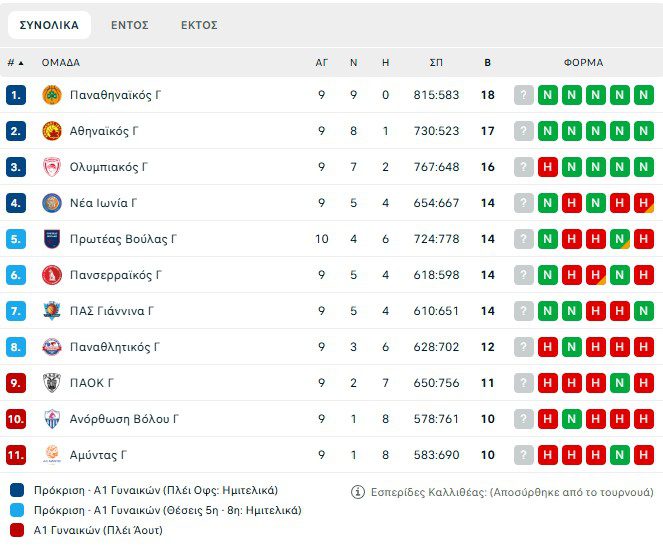
Task: Click the Αθηναϊκός Γ team logo
Action: [52, 131]
